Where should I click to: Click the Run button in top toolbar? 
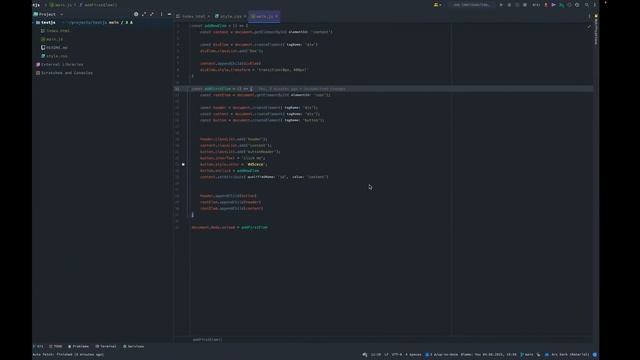(x=501, y=5)
